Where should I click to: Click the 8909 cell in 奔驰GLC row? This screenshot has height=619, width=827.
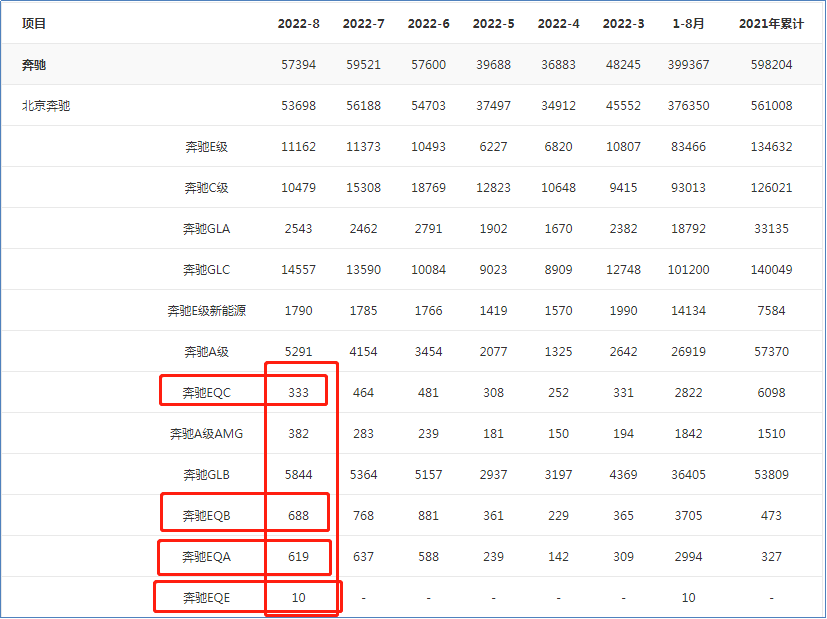(x=559, y=269)
